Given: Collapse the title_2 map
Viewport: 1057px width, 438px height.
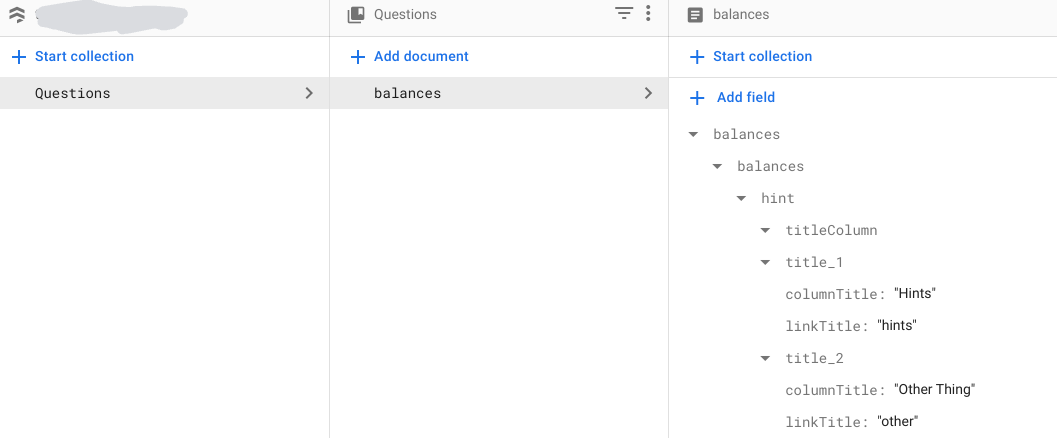Looking at the screenshot, I should 765,358.
